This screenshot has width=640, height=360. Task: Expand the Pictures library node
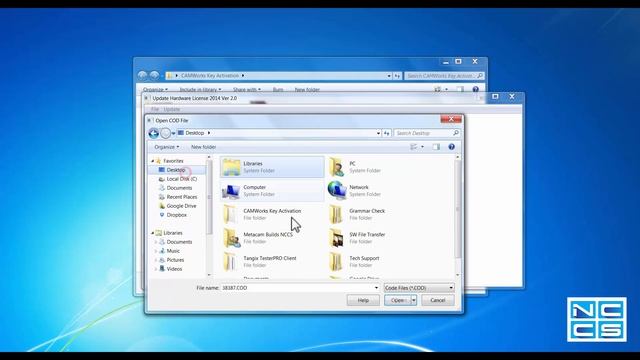(156, 260)
